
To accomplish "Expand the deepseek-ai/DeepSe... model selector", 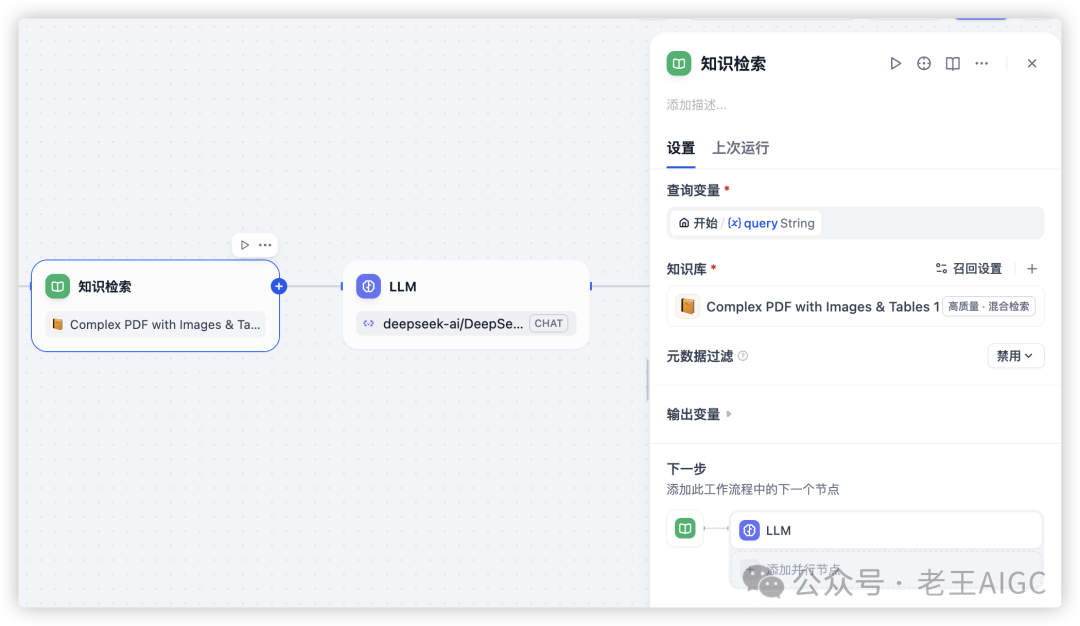I will (x=452, y=323).
